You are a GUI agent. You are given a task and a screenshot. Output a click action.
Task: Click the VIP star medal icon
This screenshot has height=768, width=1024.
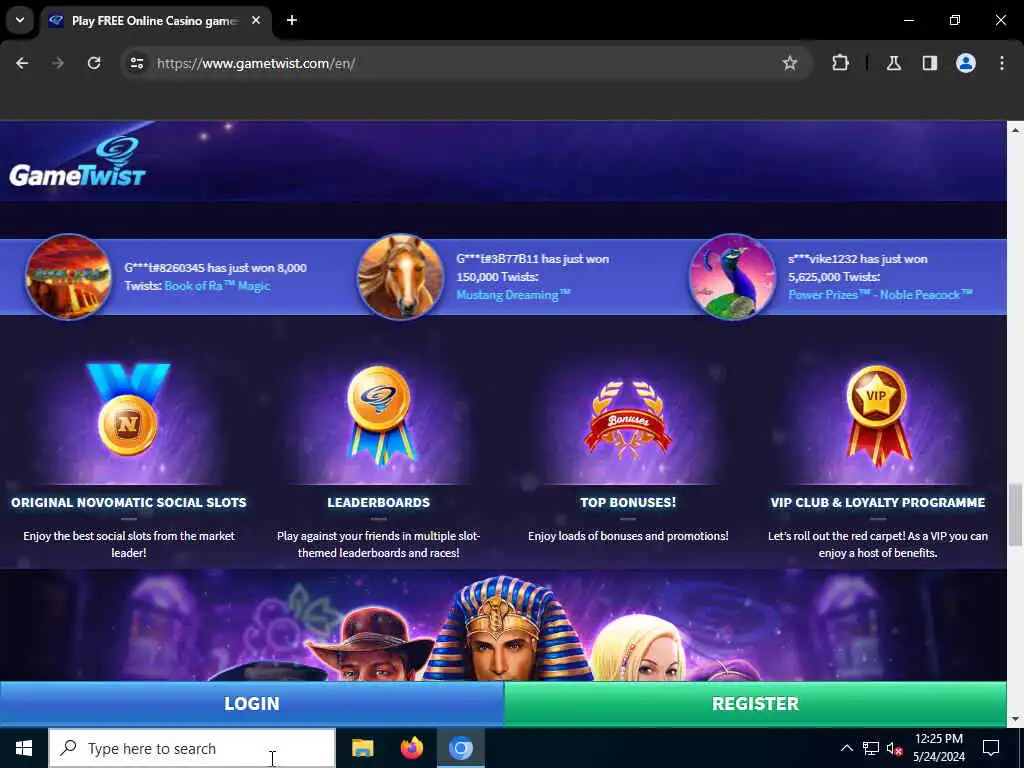coord(877,415)
